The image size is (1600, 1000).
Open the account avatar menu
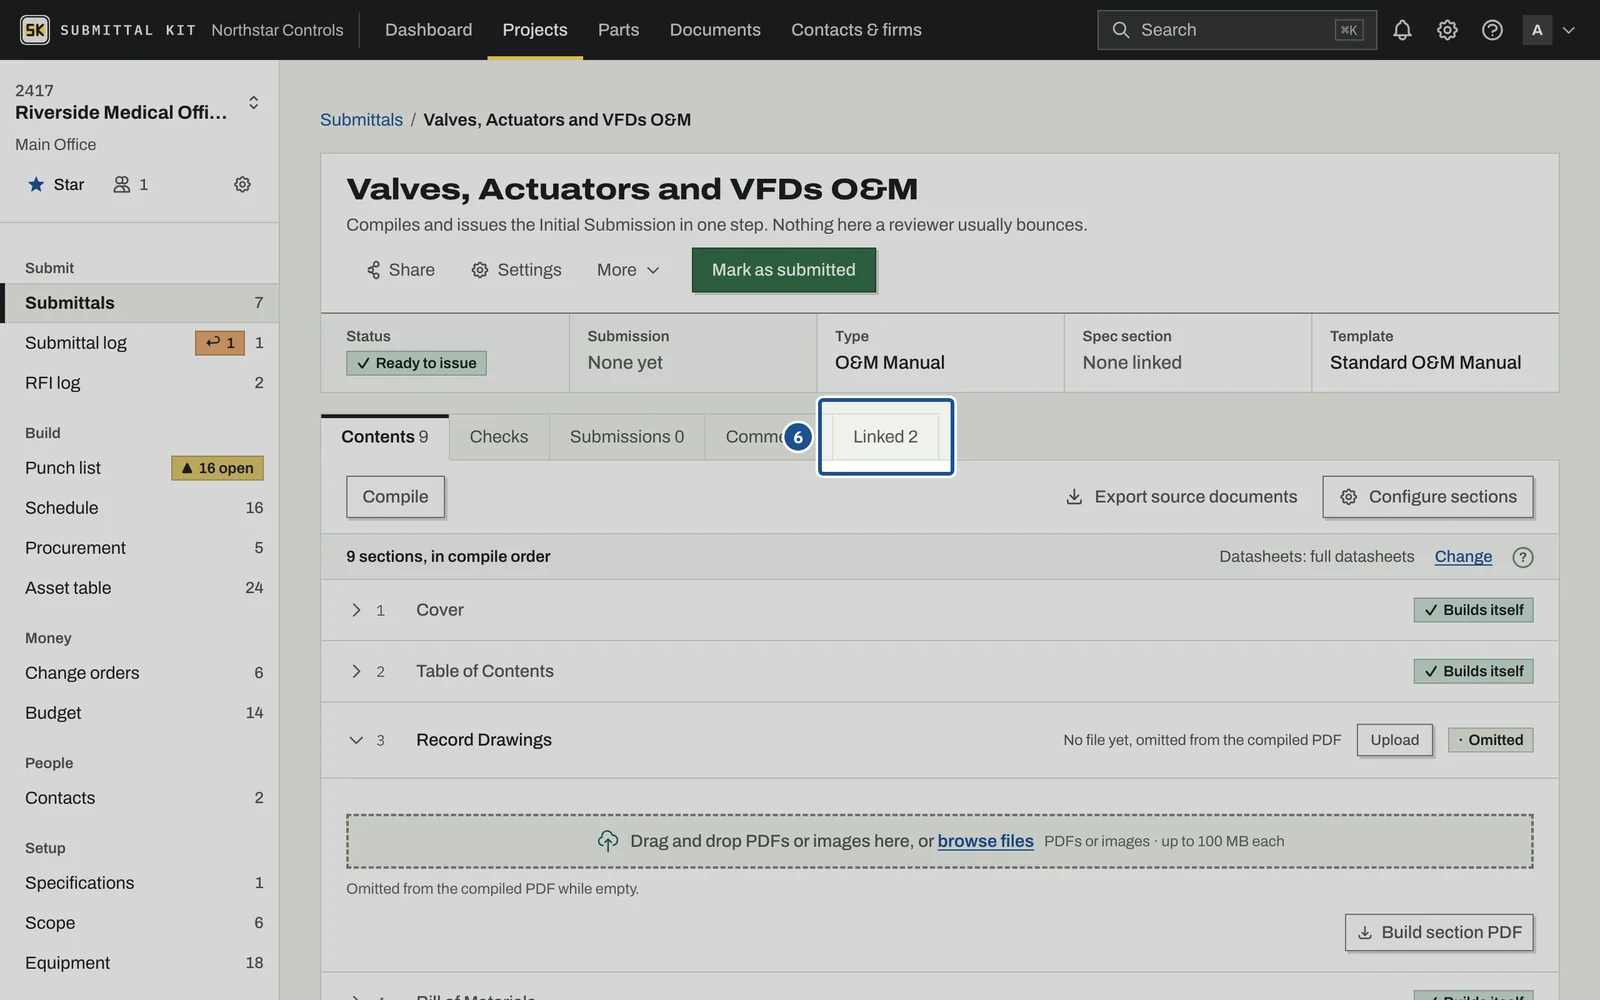pyautogui.click(x=1549, y=30)
